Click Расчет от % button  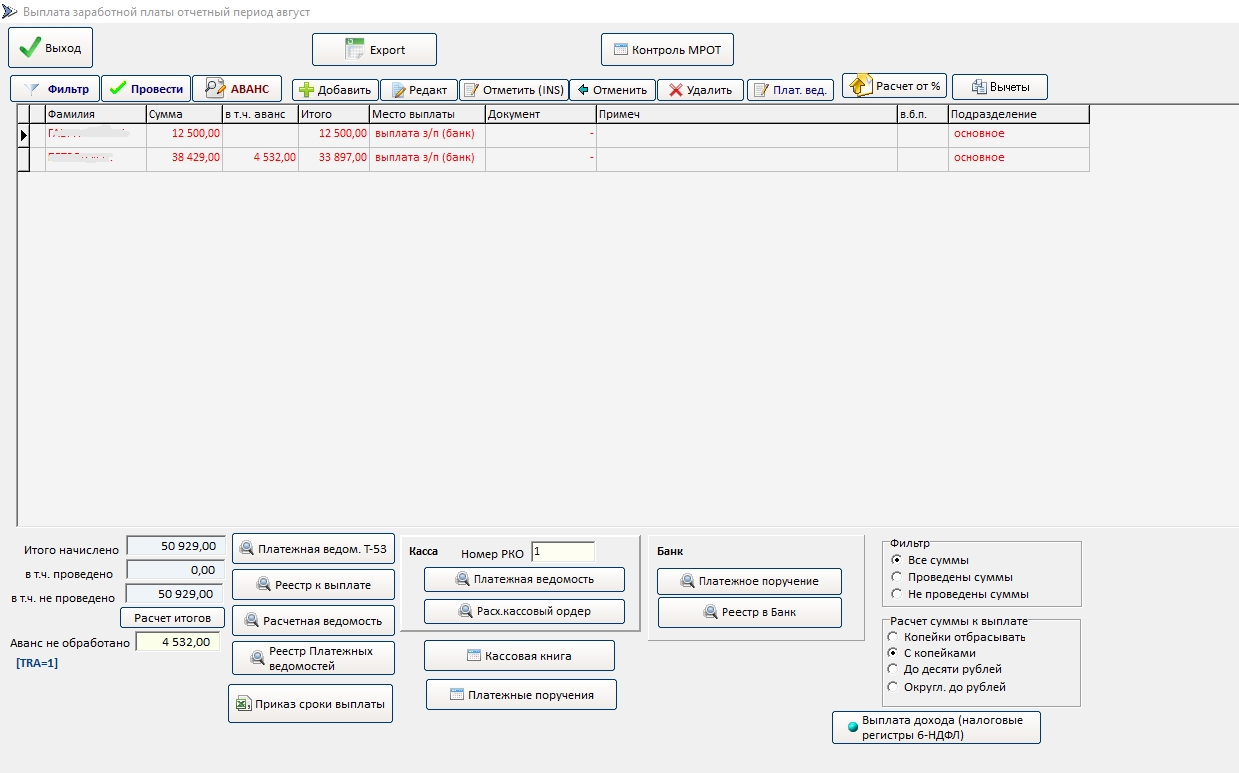tap(894, 86)
